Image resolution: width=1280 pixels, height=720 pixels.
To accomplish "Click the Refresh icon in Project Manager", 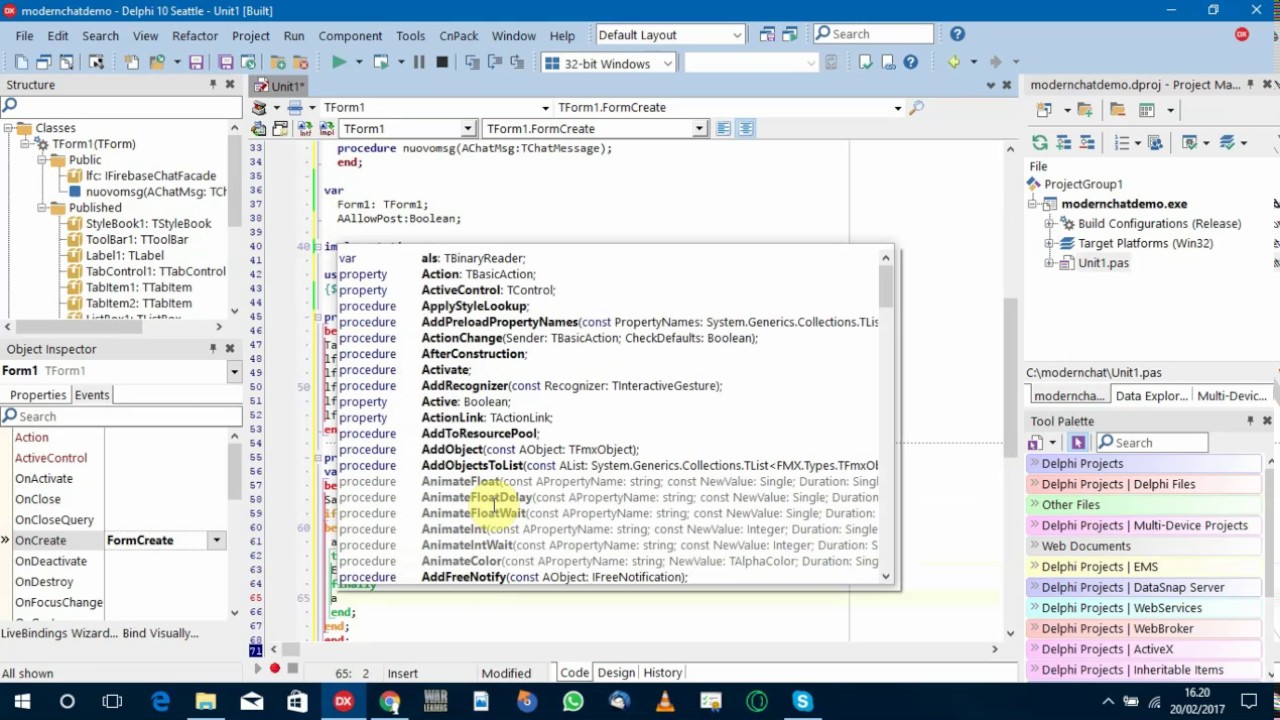I will coord(1040,143).
